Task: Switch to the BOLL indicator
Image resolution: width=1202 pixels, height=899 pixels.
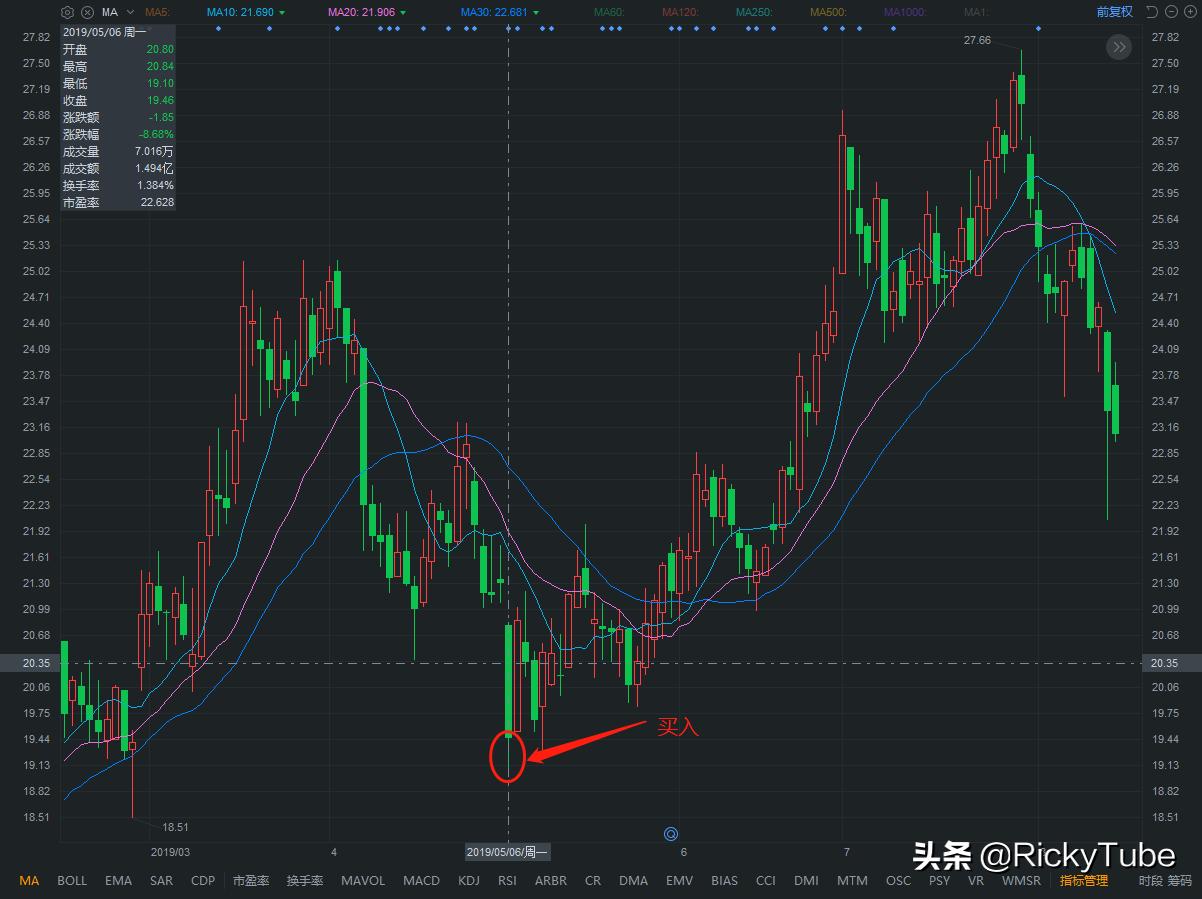Action: [72, 881]
